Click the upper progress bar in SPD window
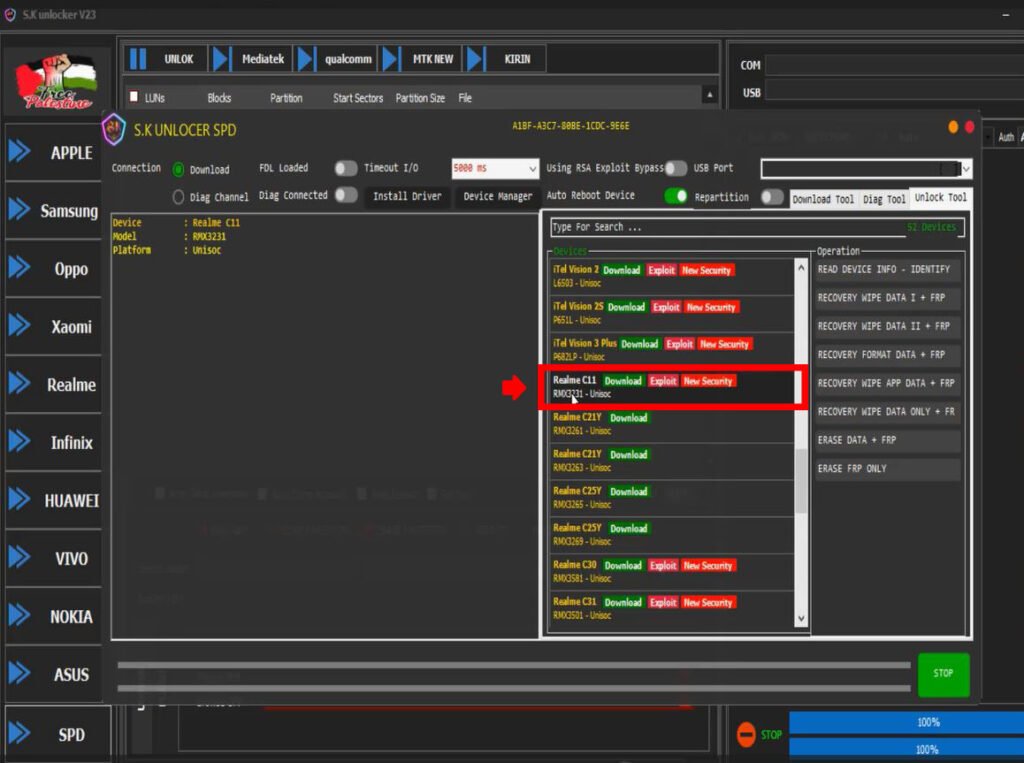The image size is (1024, 763). pyautogui.click(x=514, y=665)
